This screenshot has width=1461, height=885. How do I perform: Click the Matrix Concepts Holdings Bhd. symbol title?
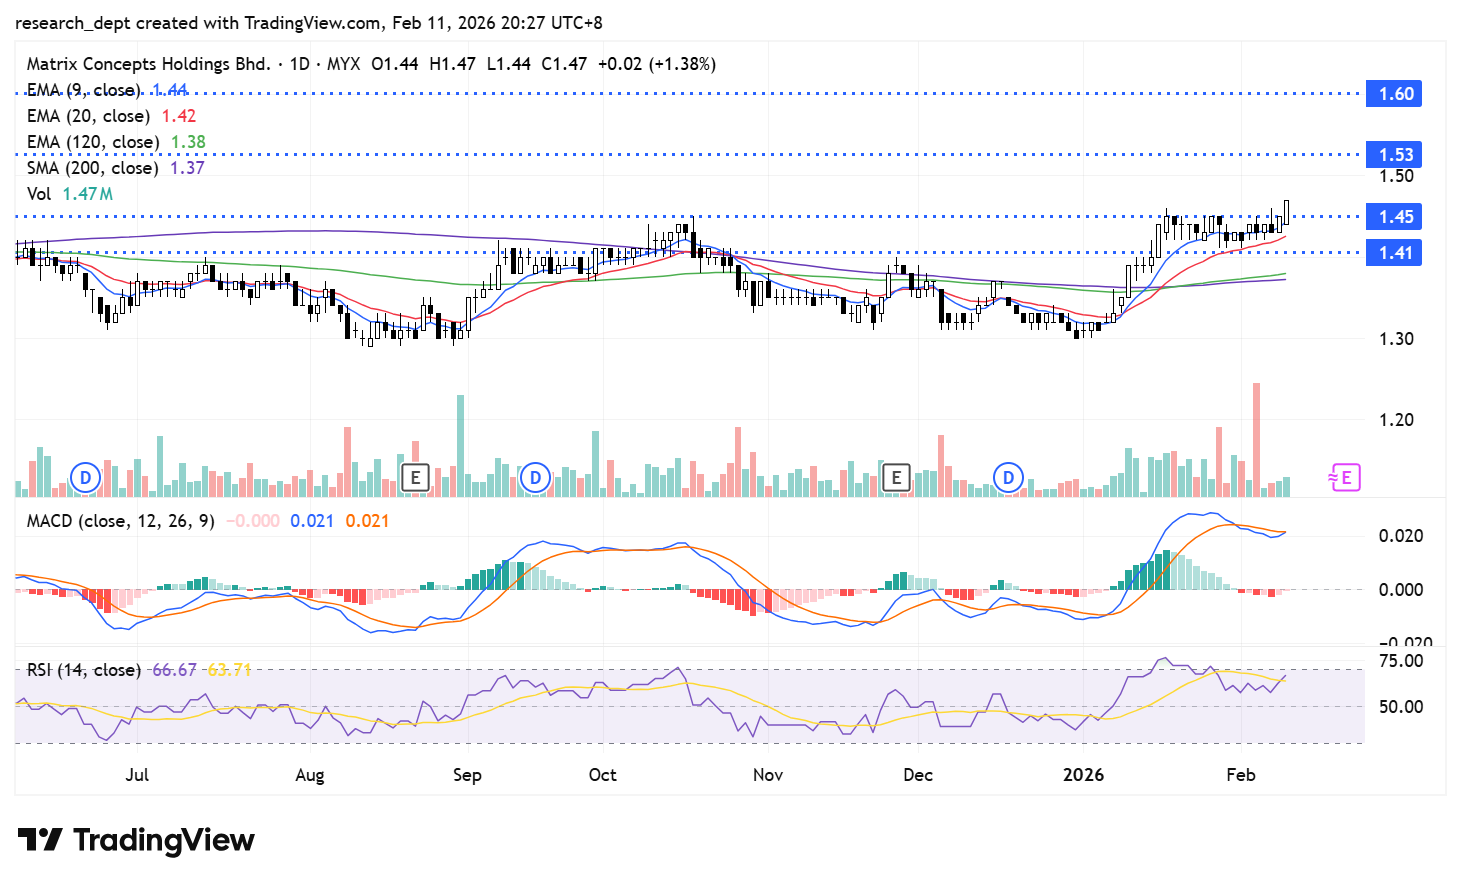pyautogui.click(x=148, y=64)
